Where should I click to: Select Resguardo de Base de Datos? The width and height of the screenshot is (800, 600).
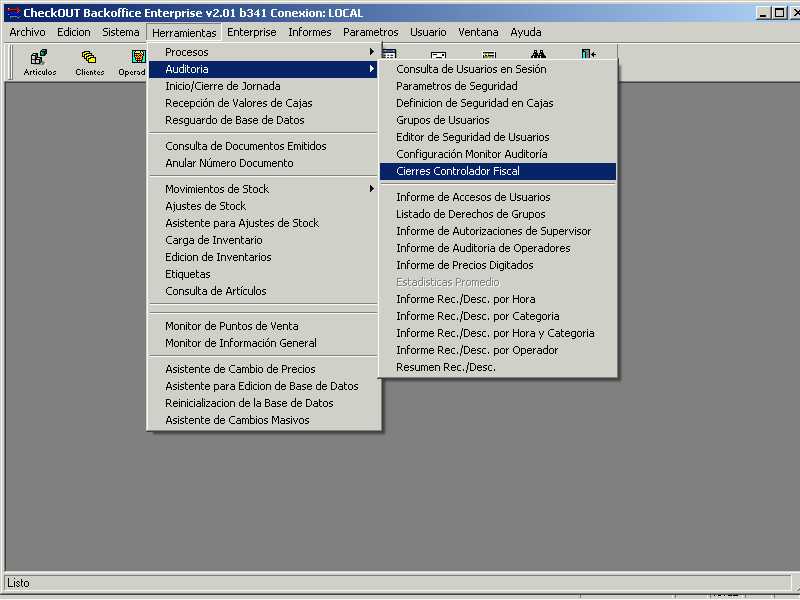(263, 120)
